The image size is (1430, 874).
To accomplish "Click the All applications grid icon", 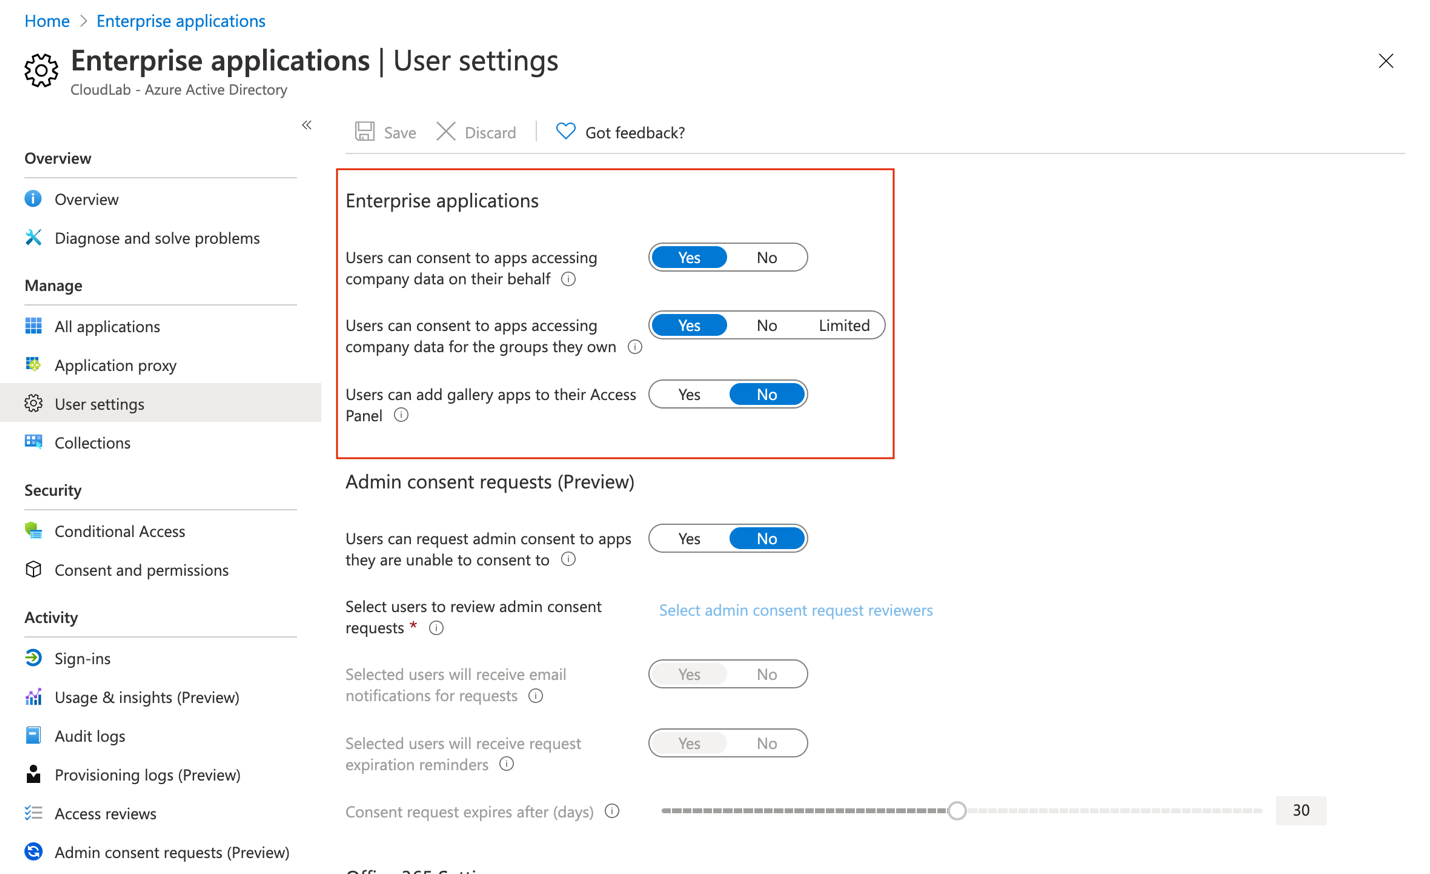I will click(x=33, y=326).
